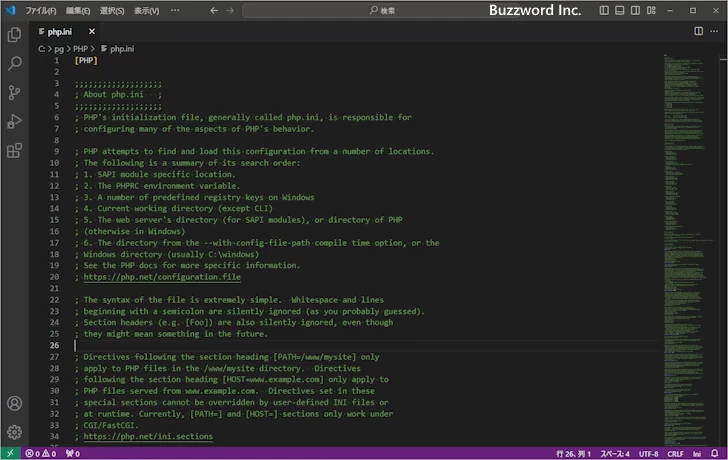Screen dimensions: 728x460
Task: Open the ファイル(F) menu
Action: click(x=41, y=11)
